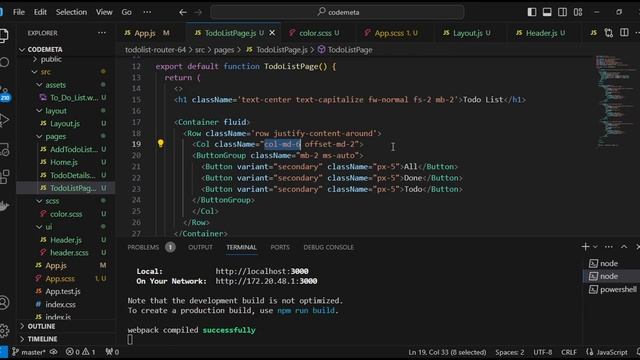
Task: Click the codemeta command center search box
Action: pos(337,12)
